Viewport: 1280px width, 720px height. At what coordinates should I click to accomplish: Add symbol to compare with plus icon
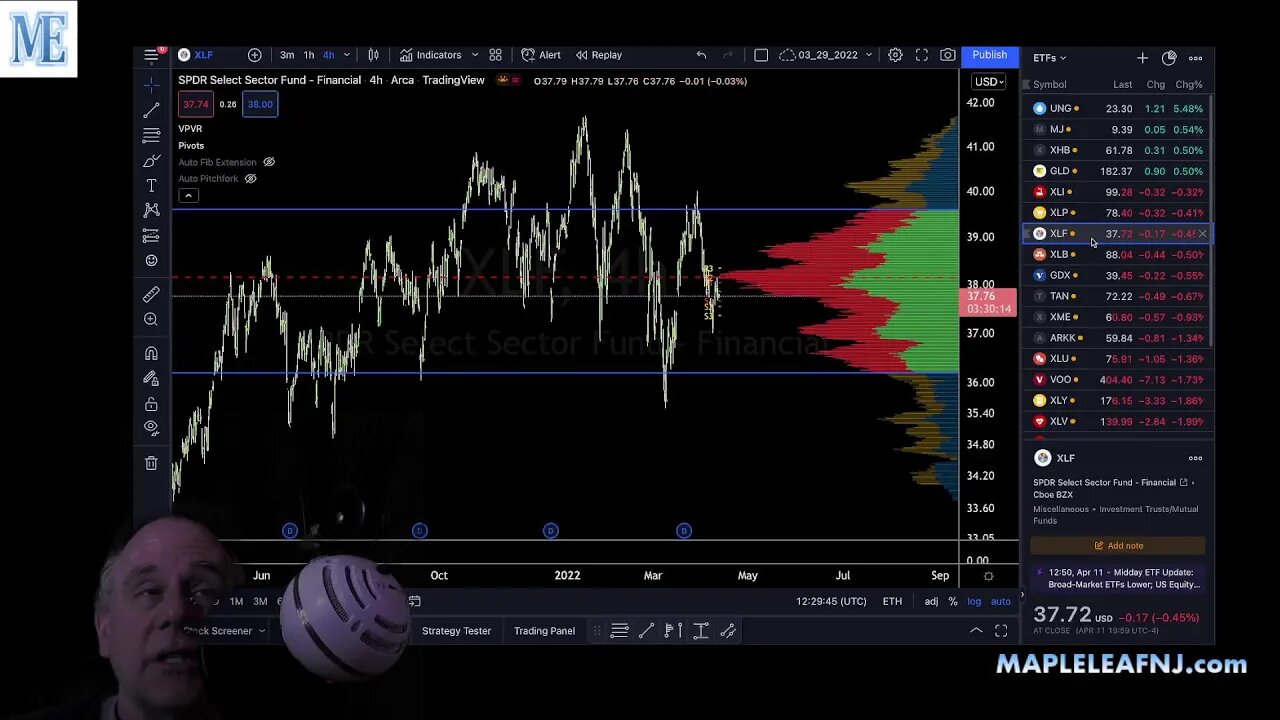tap(255, 55)
